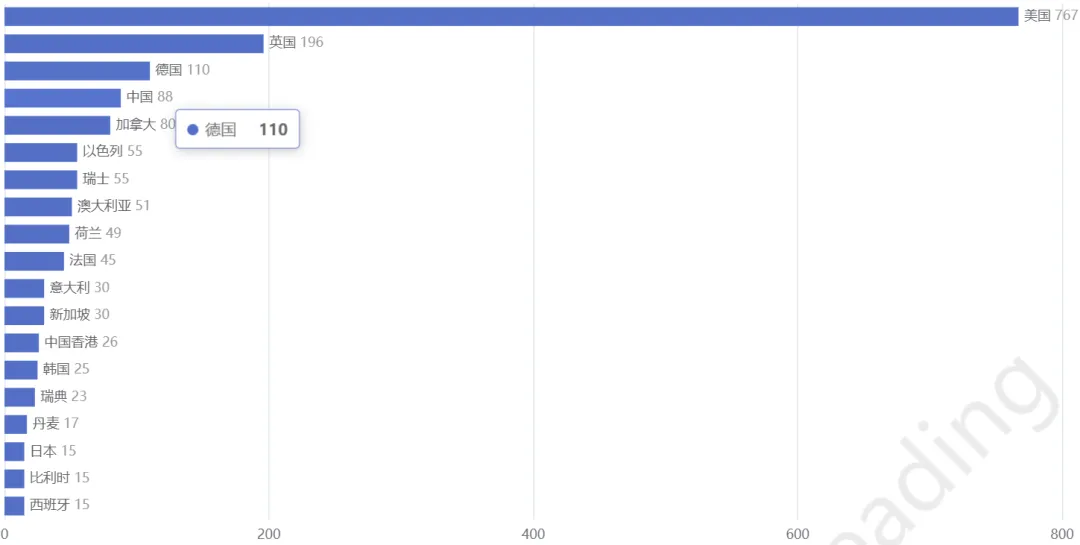1080x545 pixels.
Task: Select the 韩国 bar showing 25
Action: (21, 370)
